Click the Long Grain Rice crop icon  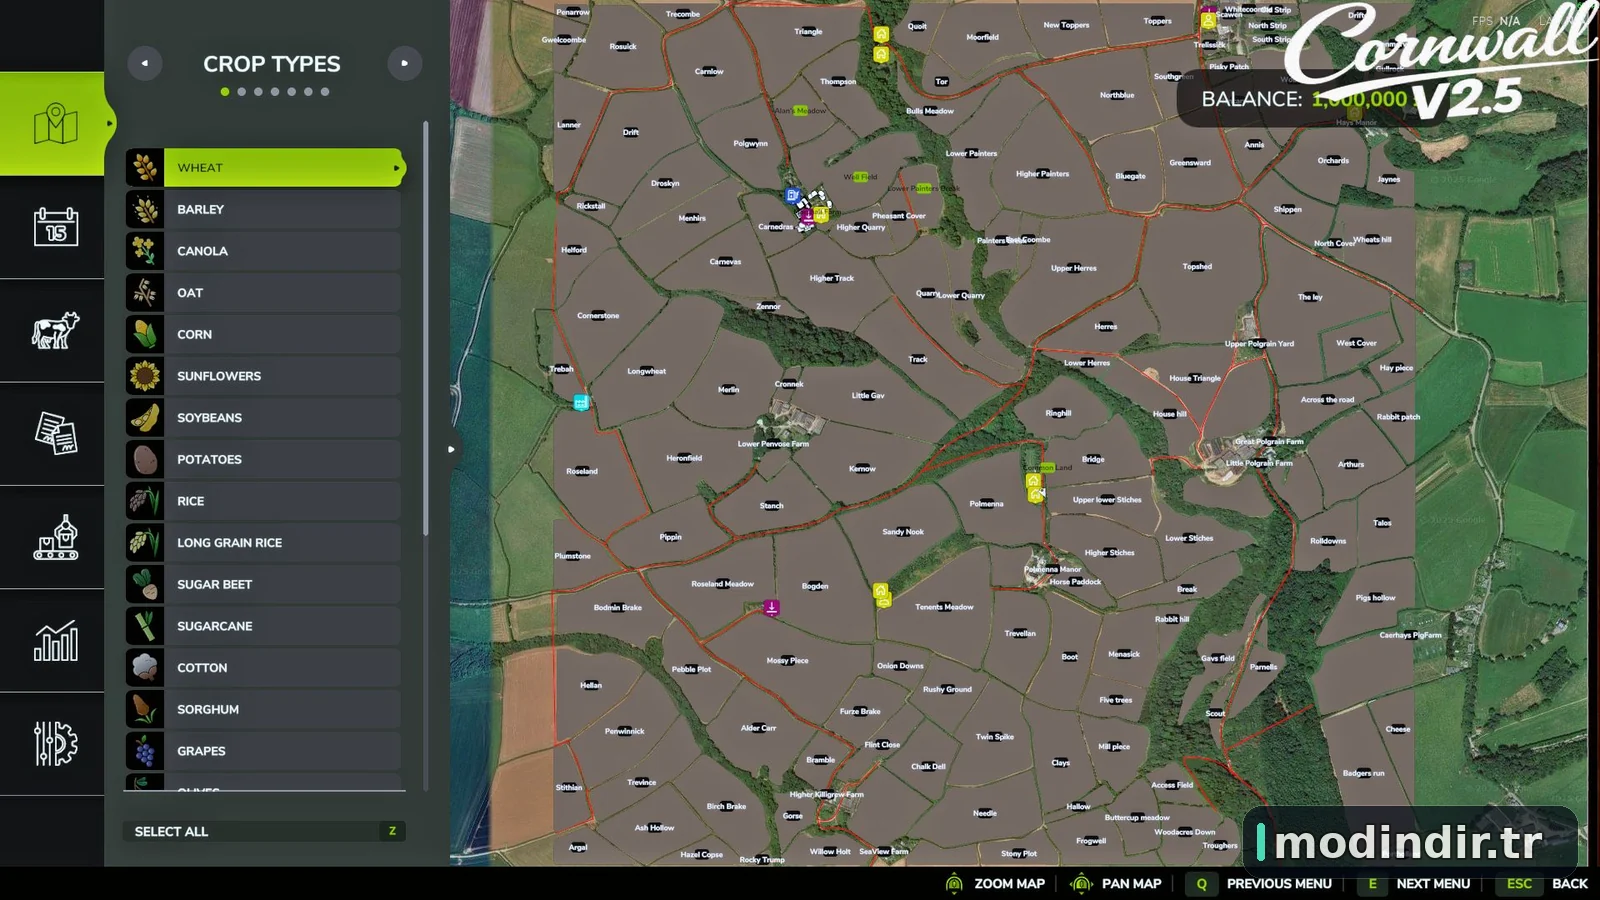pos(145,543)
